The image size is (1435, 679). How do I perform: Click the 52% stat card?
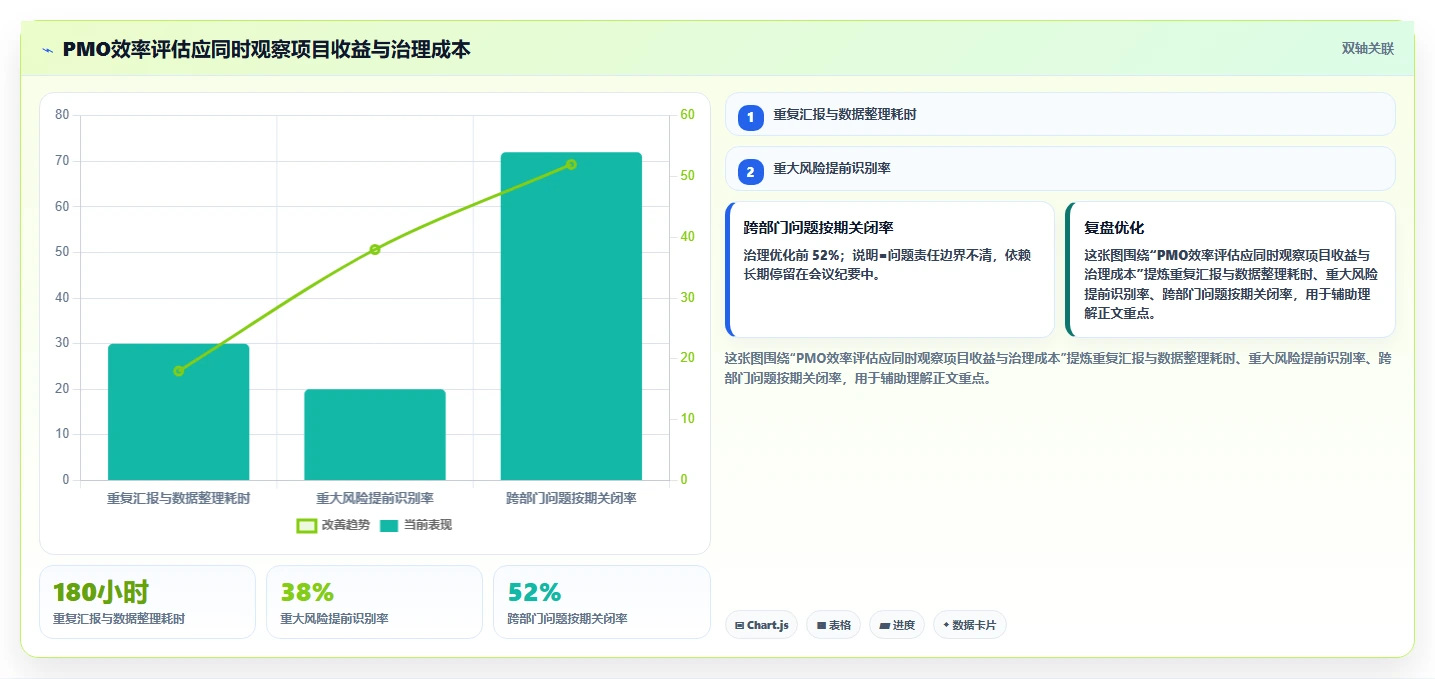click(x=602, y=602)
